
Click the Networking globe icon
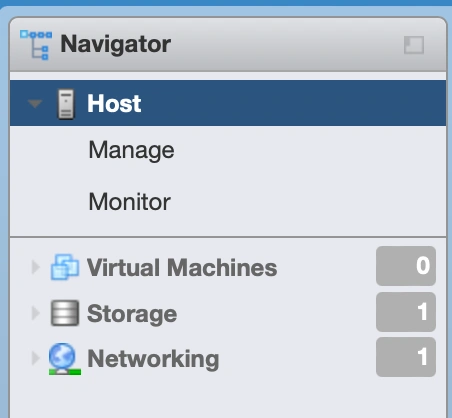[x=64, y=359]
